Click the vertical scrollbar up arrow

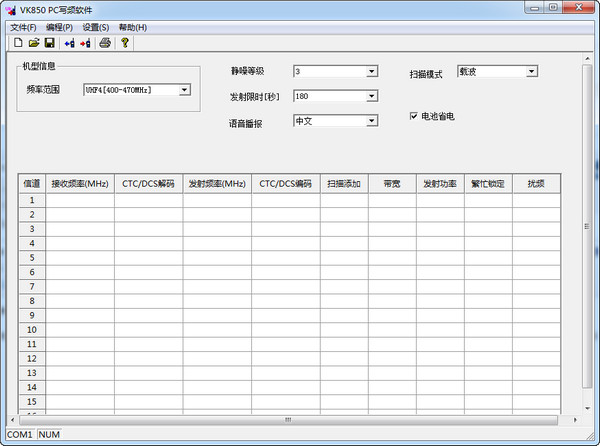pos(587,59)
